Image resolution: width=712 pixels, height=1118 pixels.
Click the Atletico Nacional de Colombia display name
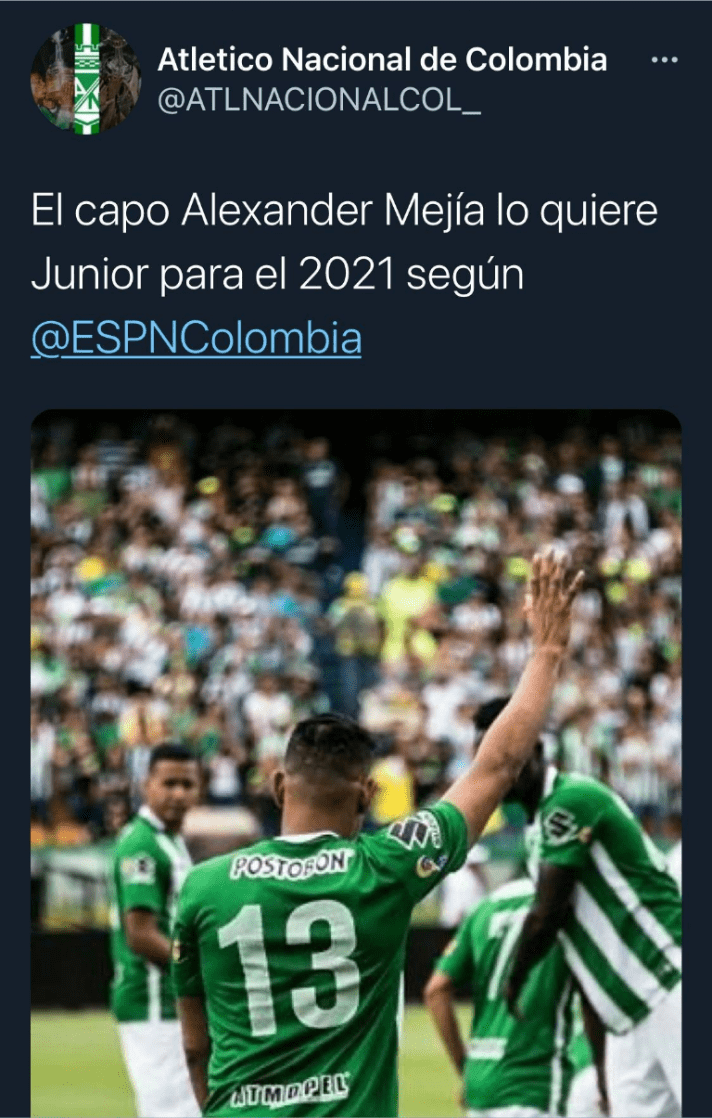382,60
